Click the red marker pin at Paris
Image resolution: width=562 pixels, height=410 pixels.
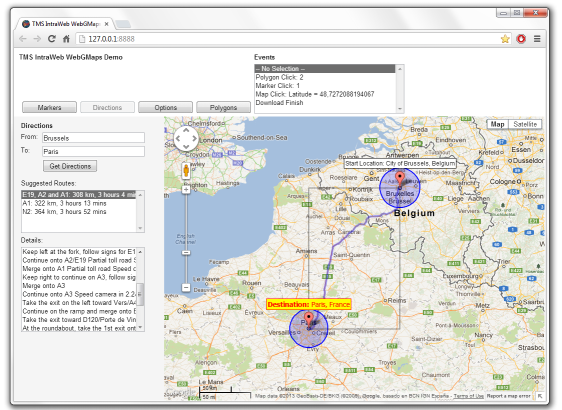(309, 319)
